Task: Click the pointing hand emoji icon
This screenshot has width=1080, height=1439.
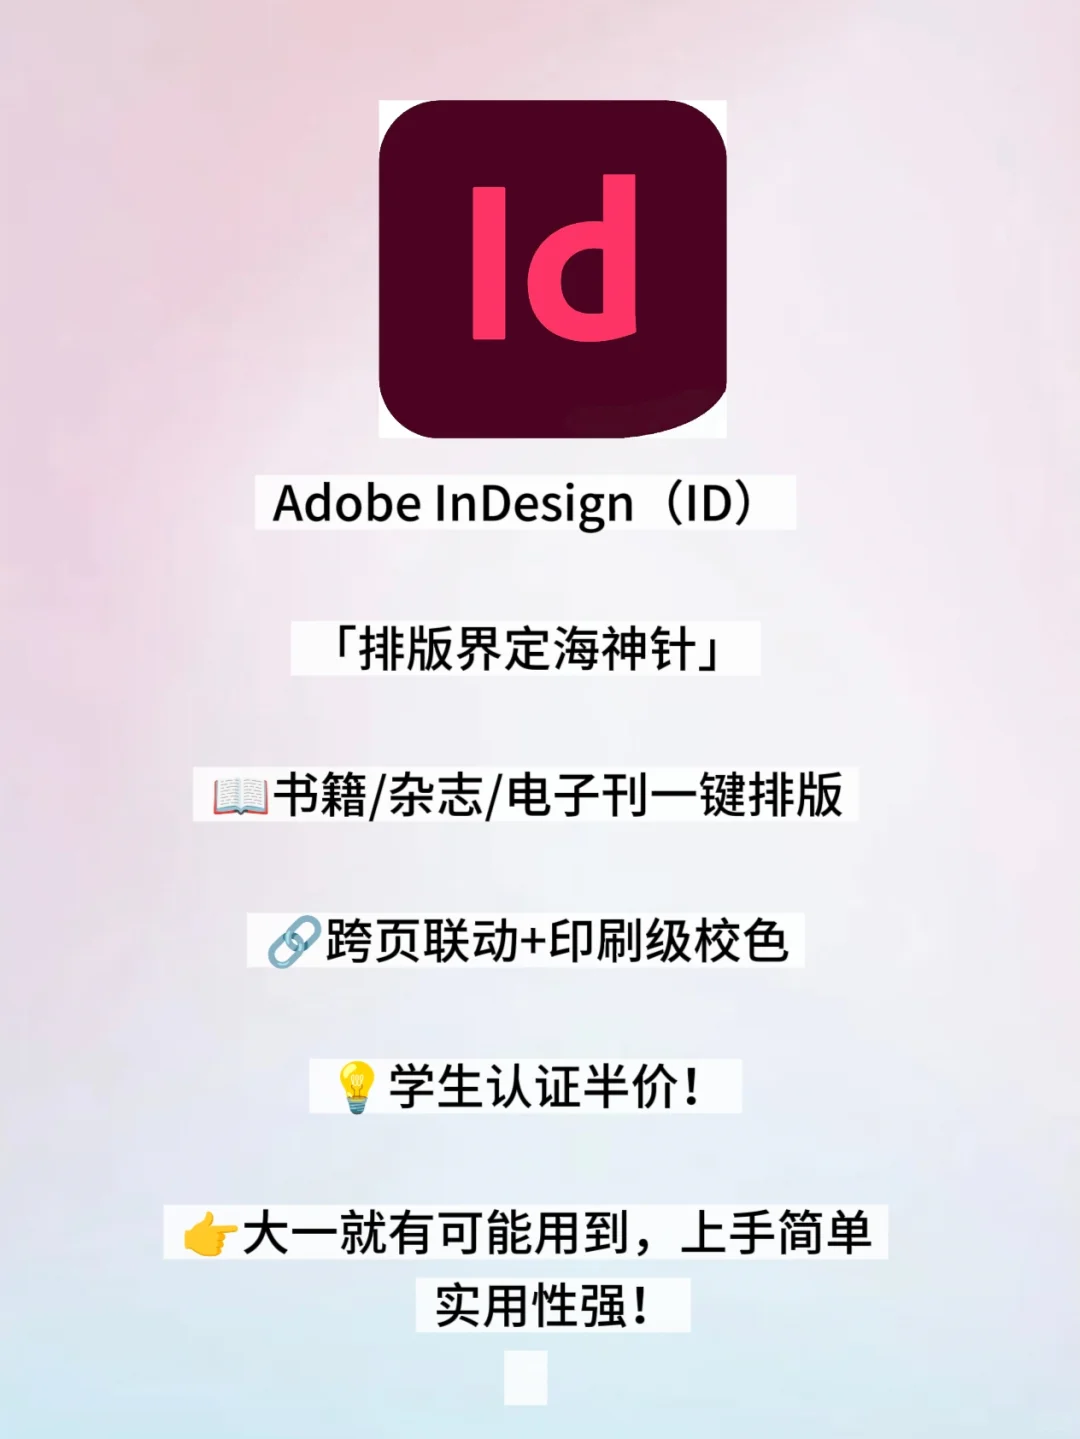Action: [x=210, y=1234]
